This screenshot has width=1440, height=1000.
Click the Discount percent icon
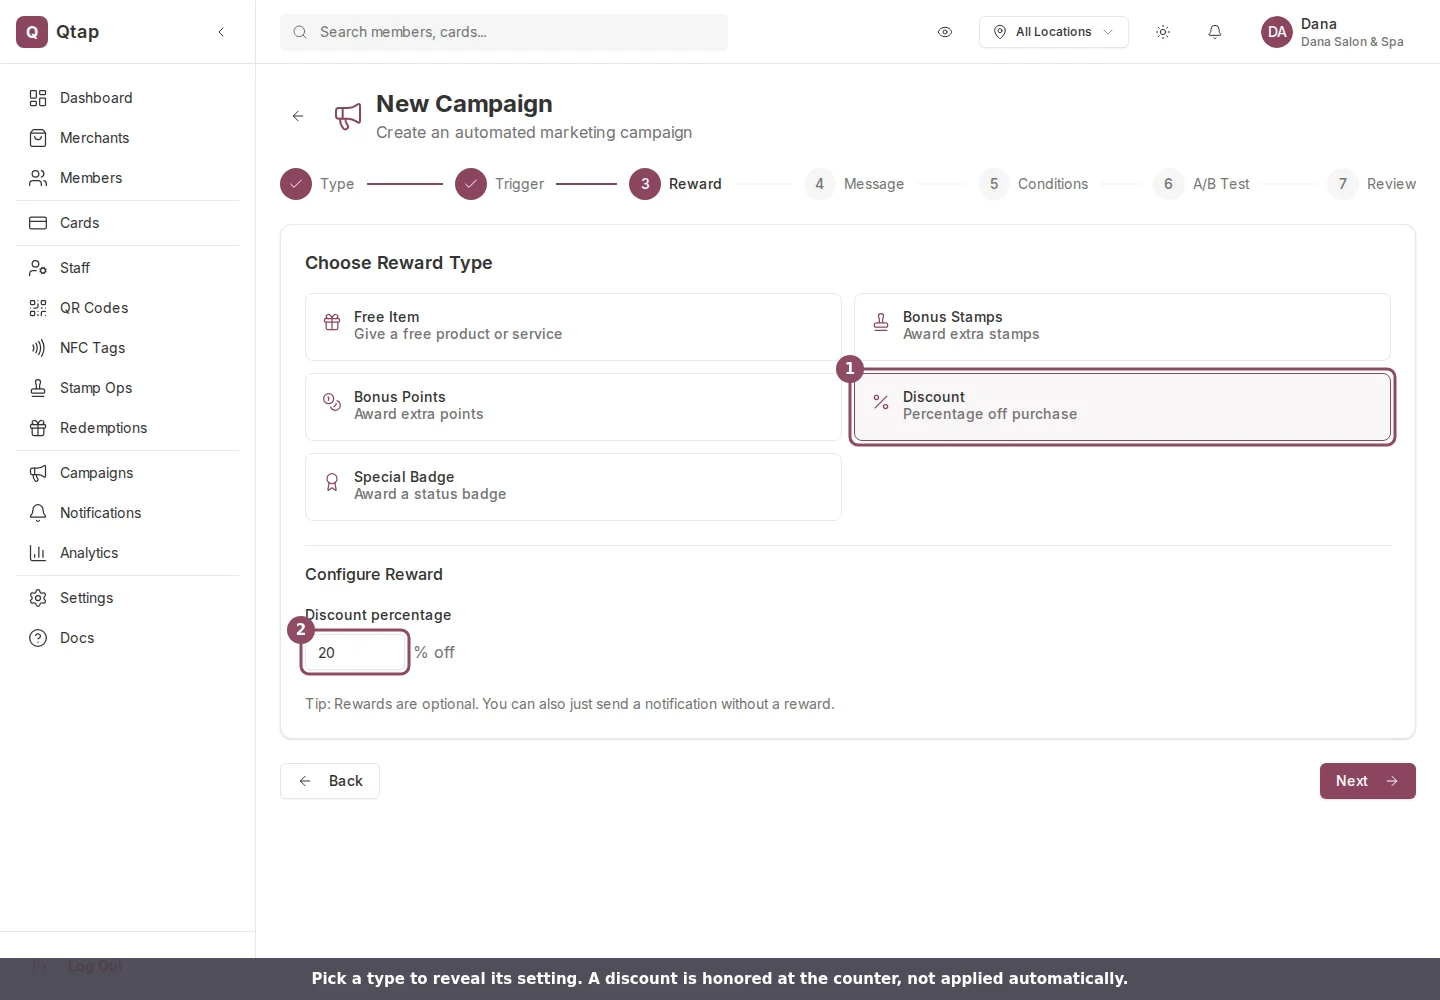pos(881,402)
